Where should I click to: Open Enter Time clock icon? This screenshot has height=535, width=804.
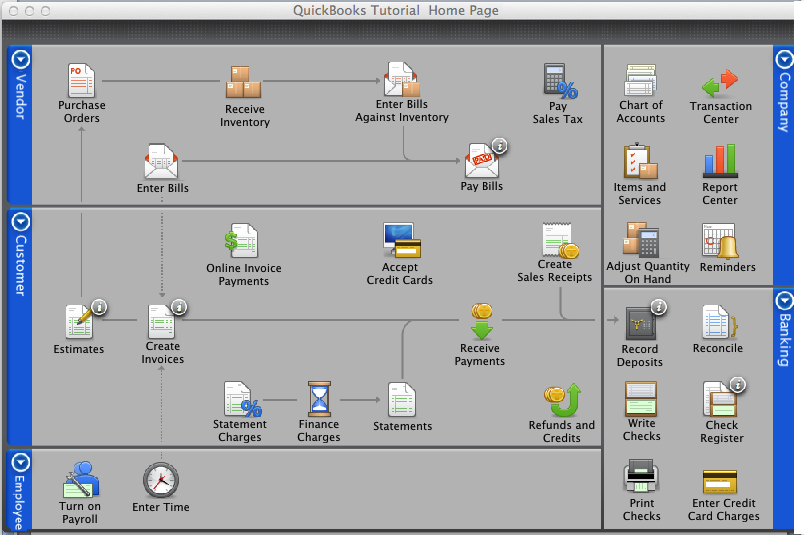[x=161, y=480]
